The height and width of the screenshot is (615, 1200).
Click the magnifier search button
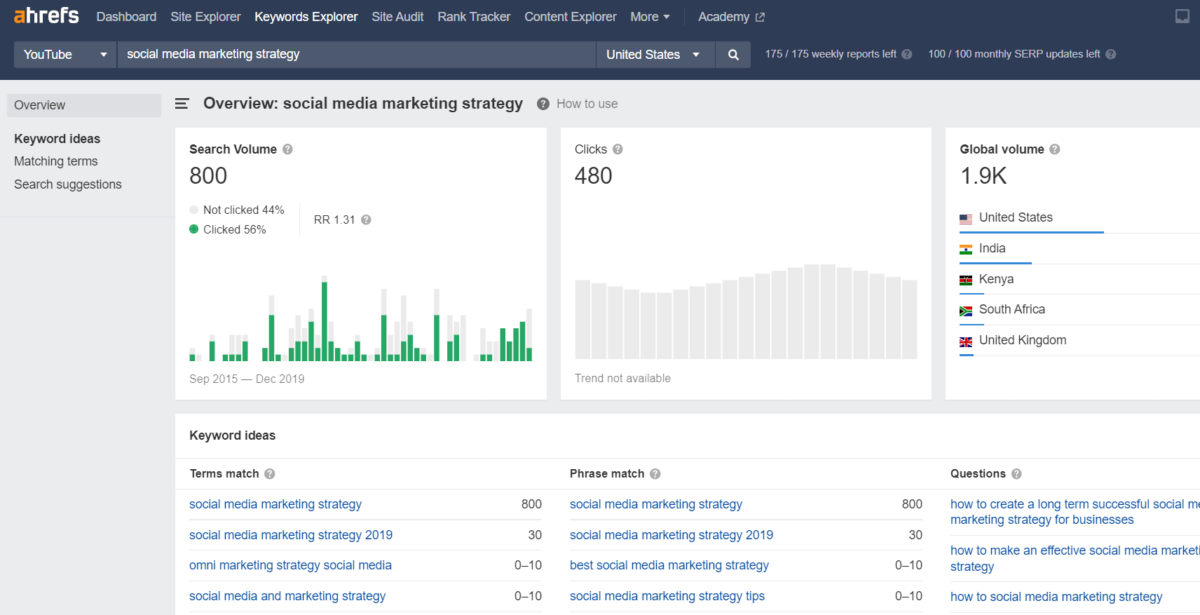pos(733,55)
